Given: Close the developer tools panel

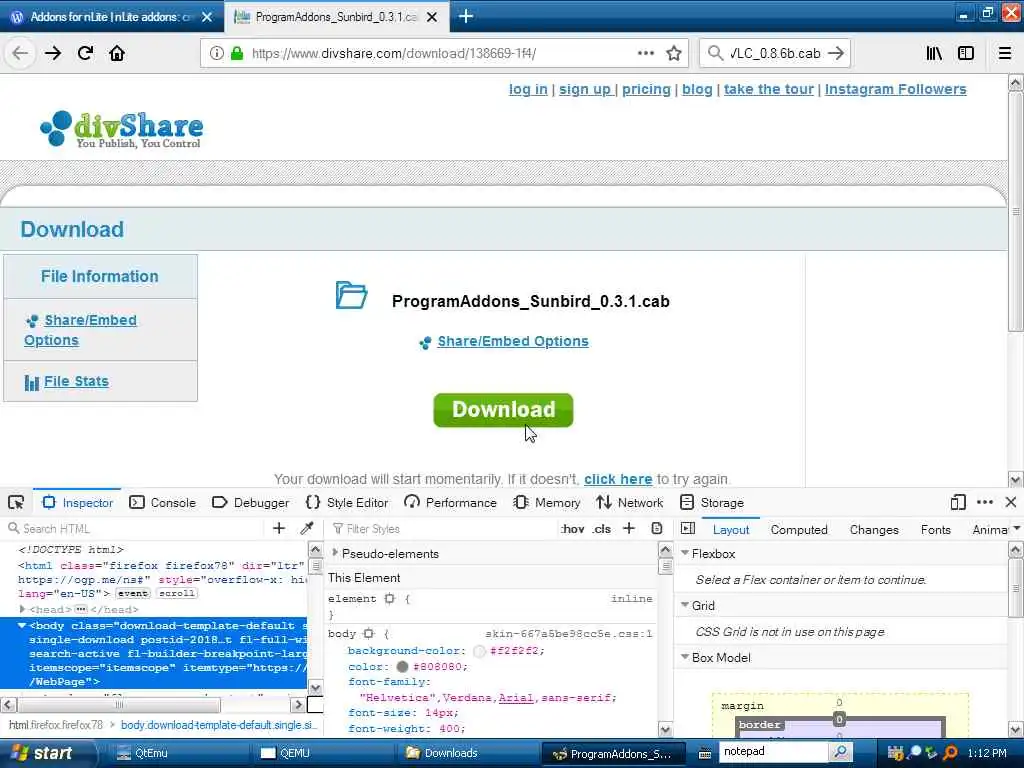Looking at the screenshot, I should [x=1011, y=502].
